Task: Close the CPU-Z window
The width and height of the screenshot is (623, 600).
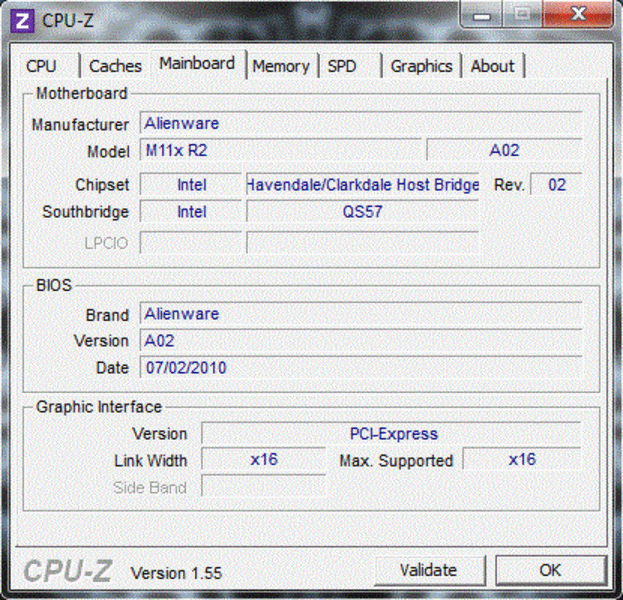Action: point(578,14)
